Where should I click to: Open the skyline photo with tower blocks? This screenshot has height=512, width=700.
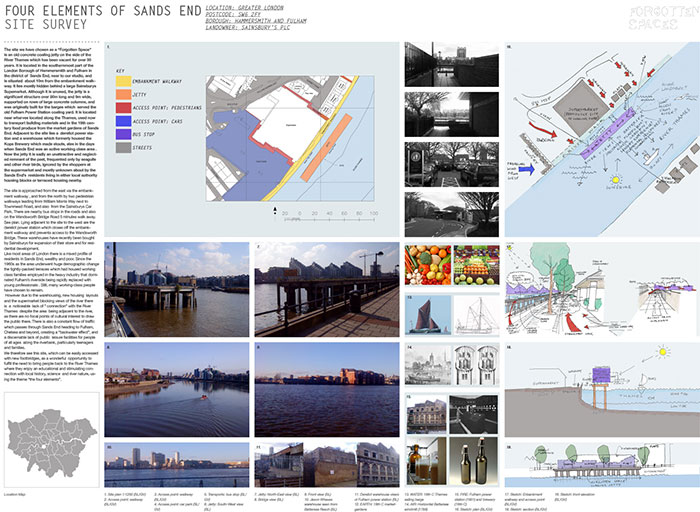(x=177, y=465)
